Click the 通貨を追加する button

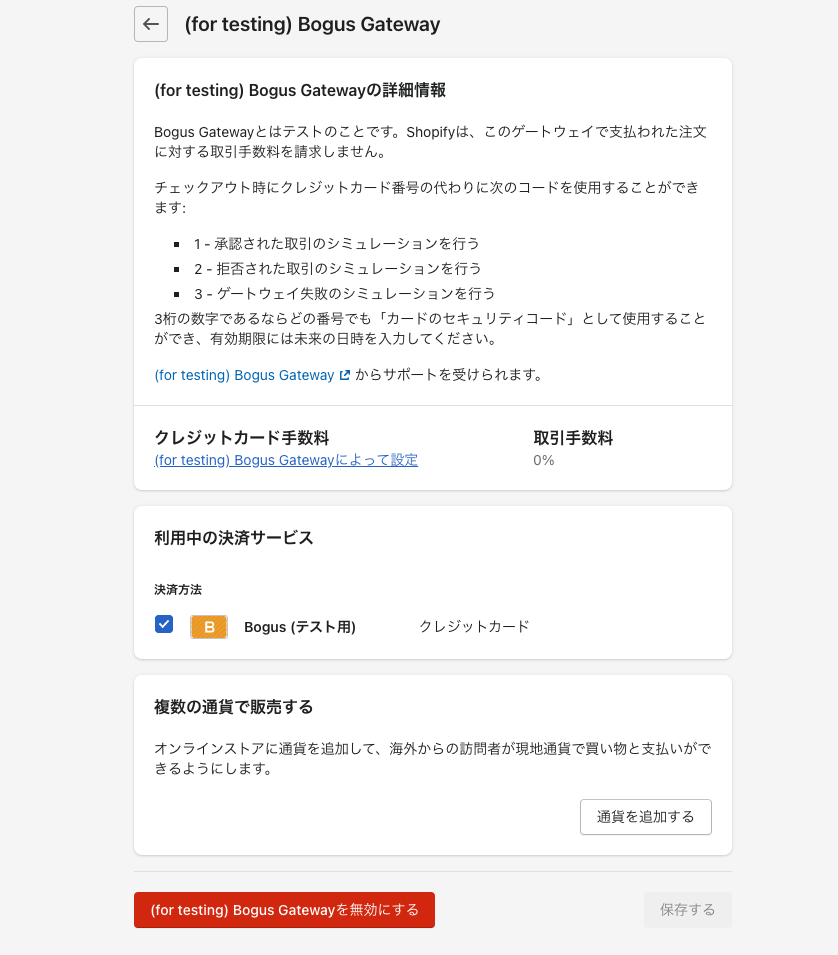pyautogui.click(x=646, y=817)
